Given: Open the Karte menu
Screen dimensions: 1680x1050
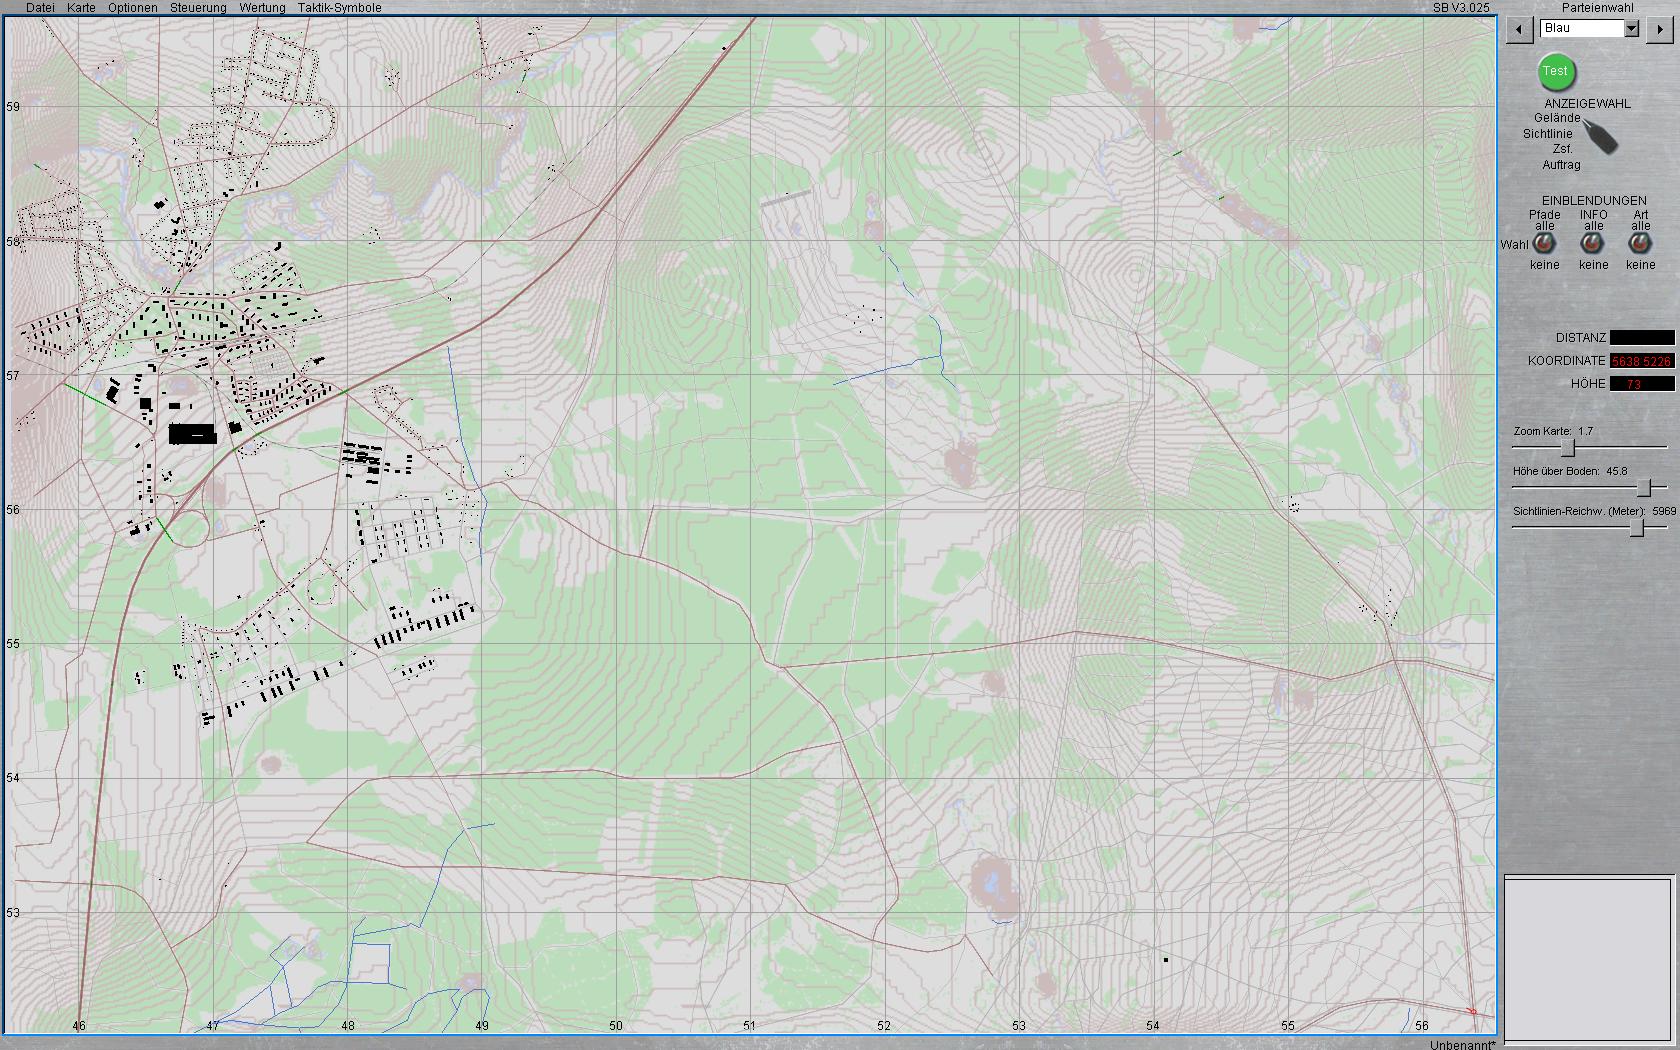Looking at the screenshot, I should click(x=81, y=8).
